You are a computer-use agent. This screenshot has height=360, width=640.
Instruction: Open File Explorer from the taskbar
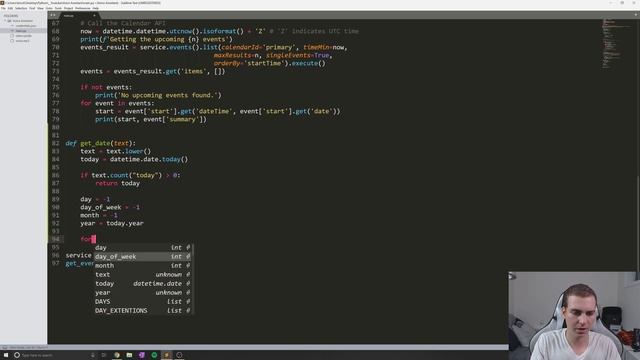(x=129, y=355)
